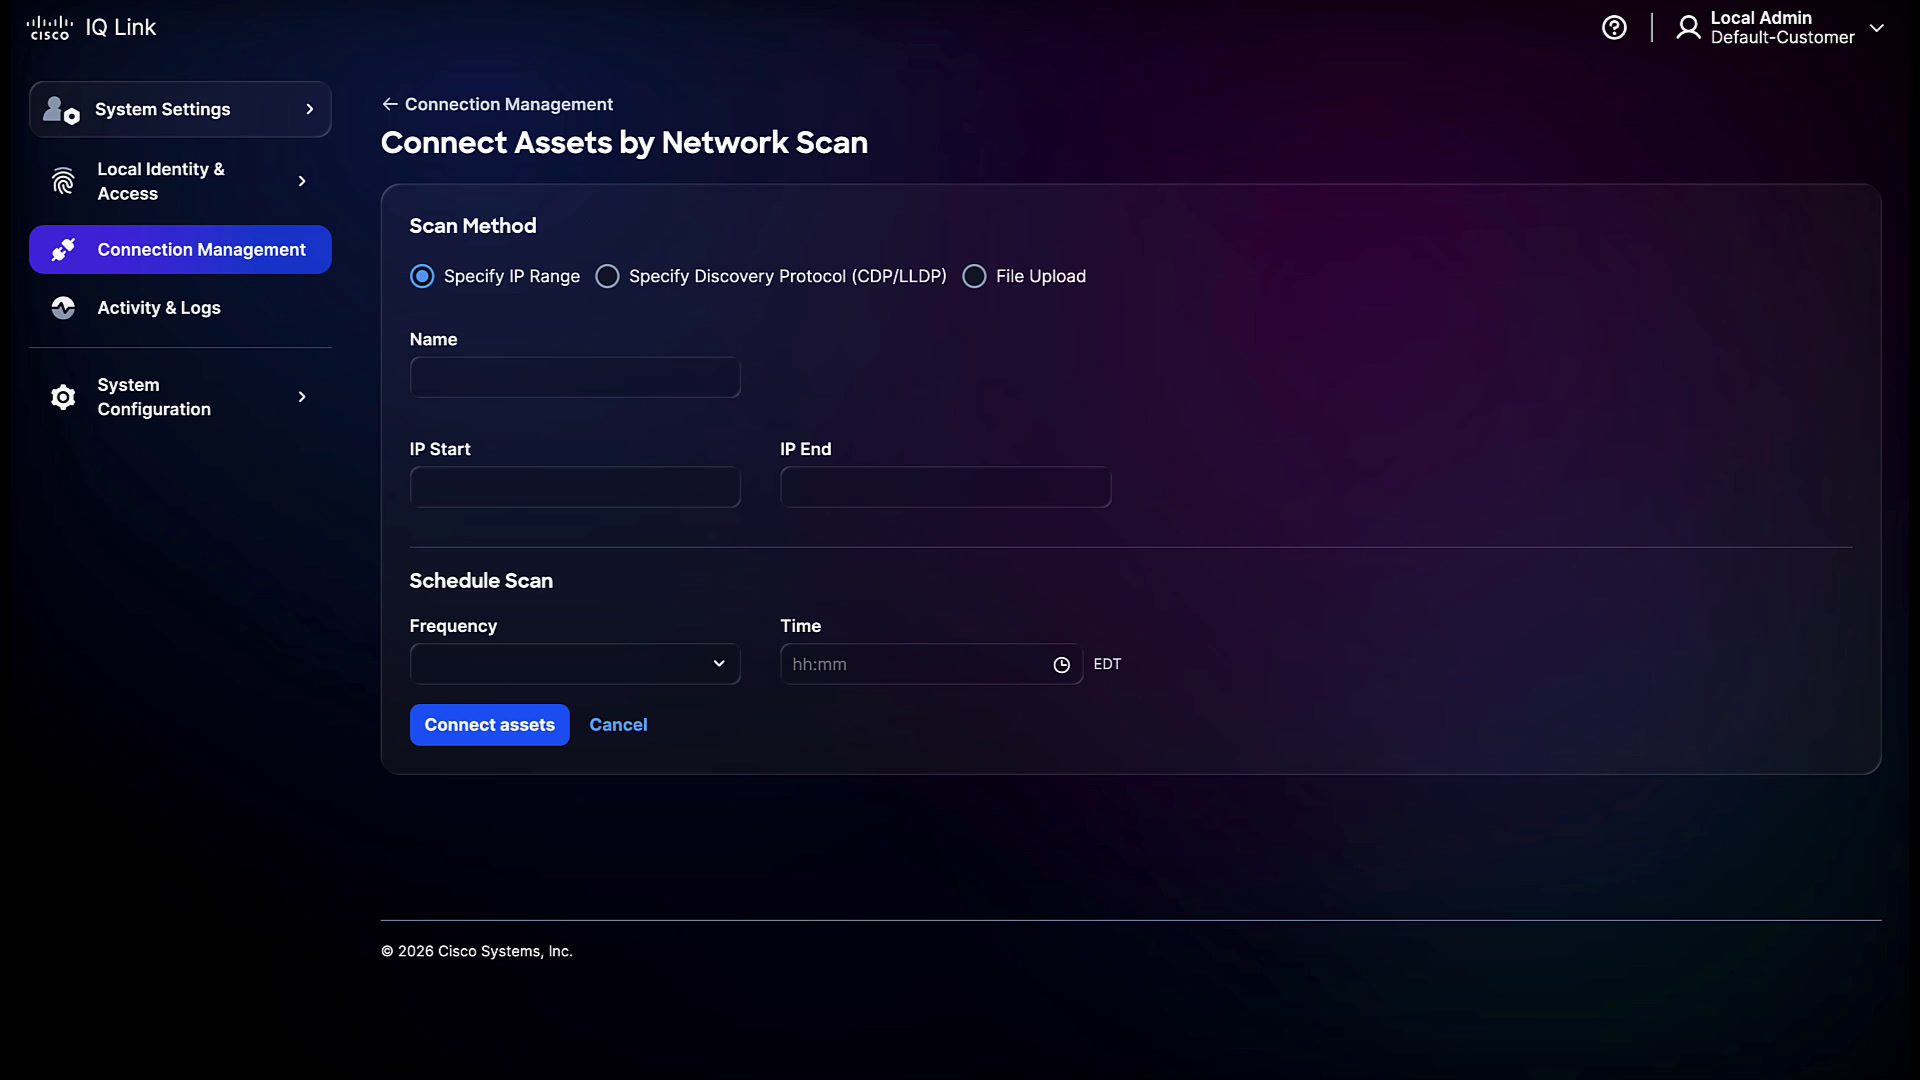Click the user profile avatar icon
This screenshot has width=1920, height=1080.
(x=1688, y=28)
